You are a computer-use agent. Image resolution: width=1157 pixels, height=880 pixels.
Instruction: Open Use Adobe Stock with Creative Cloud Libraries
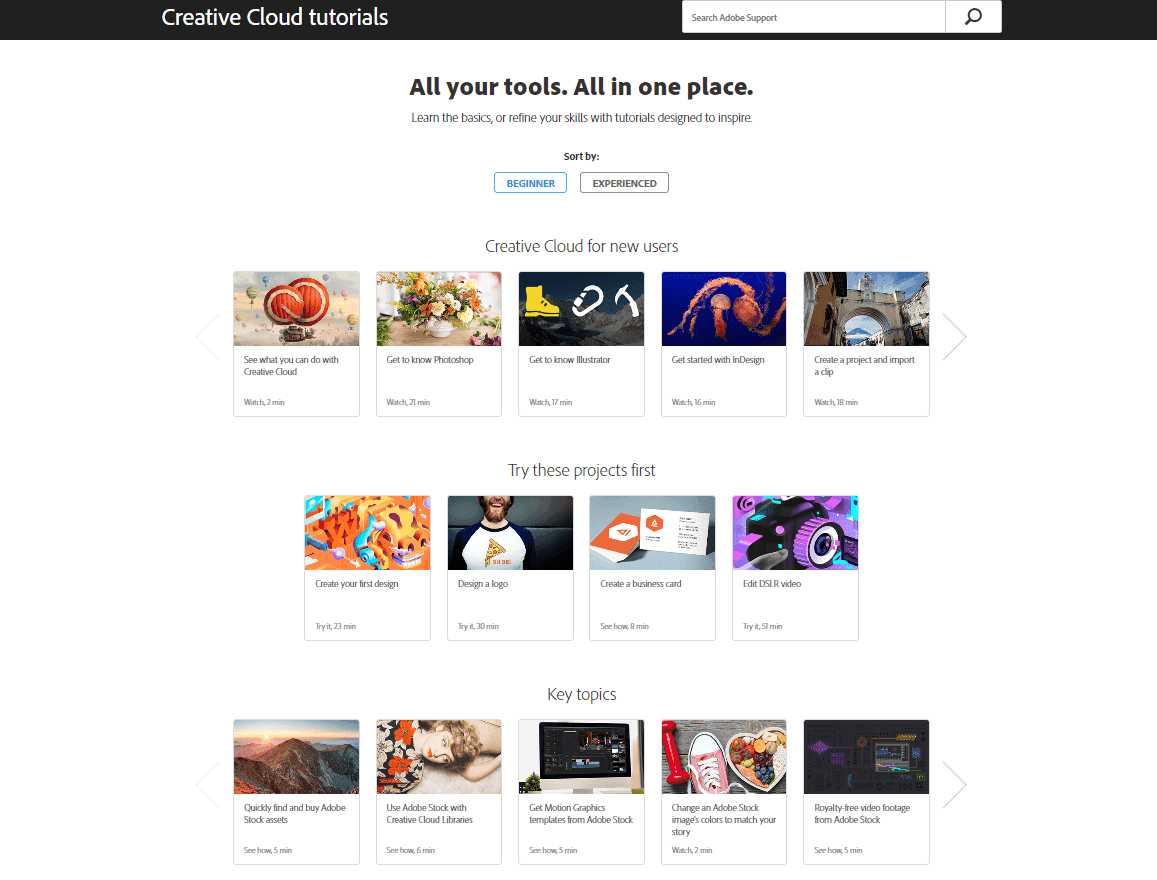pyautogui.click(x=439, y=792)
